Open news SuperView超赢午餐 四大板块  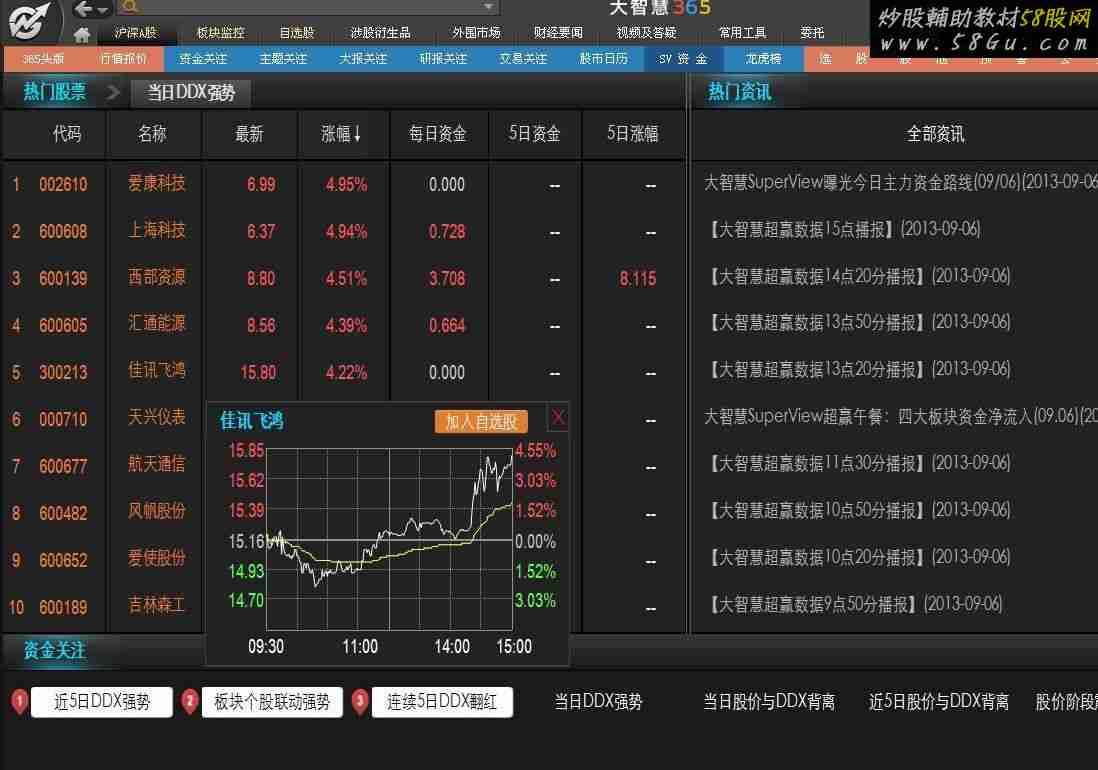click(901, 416)
